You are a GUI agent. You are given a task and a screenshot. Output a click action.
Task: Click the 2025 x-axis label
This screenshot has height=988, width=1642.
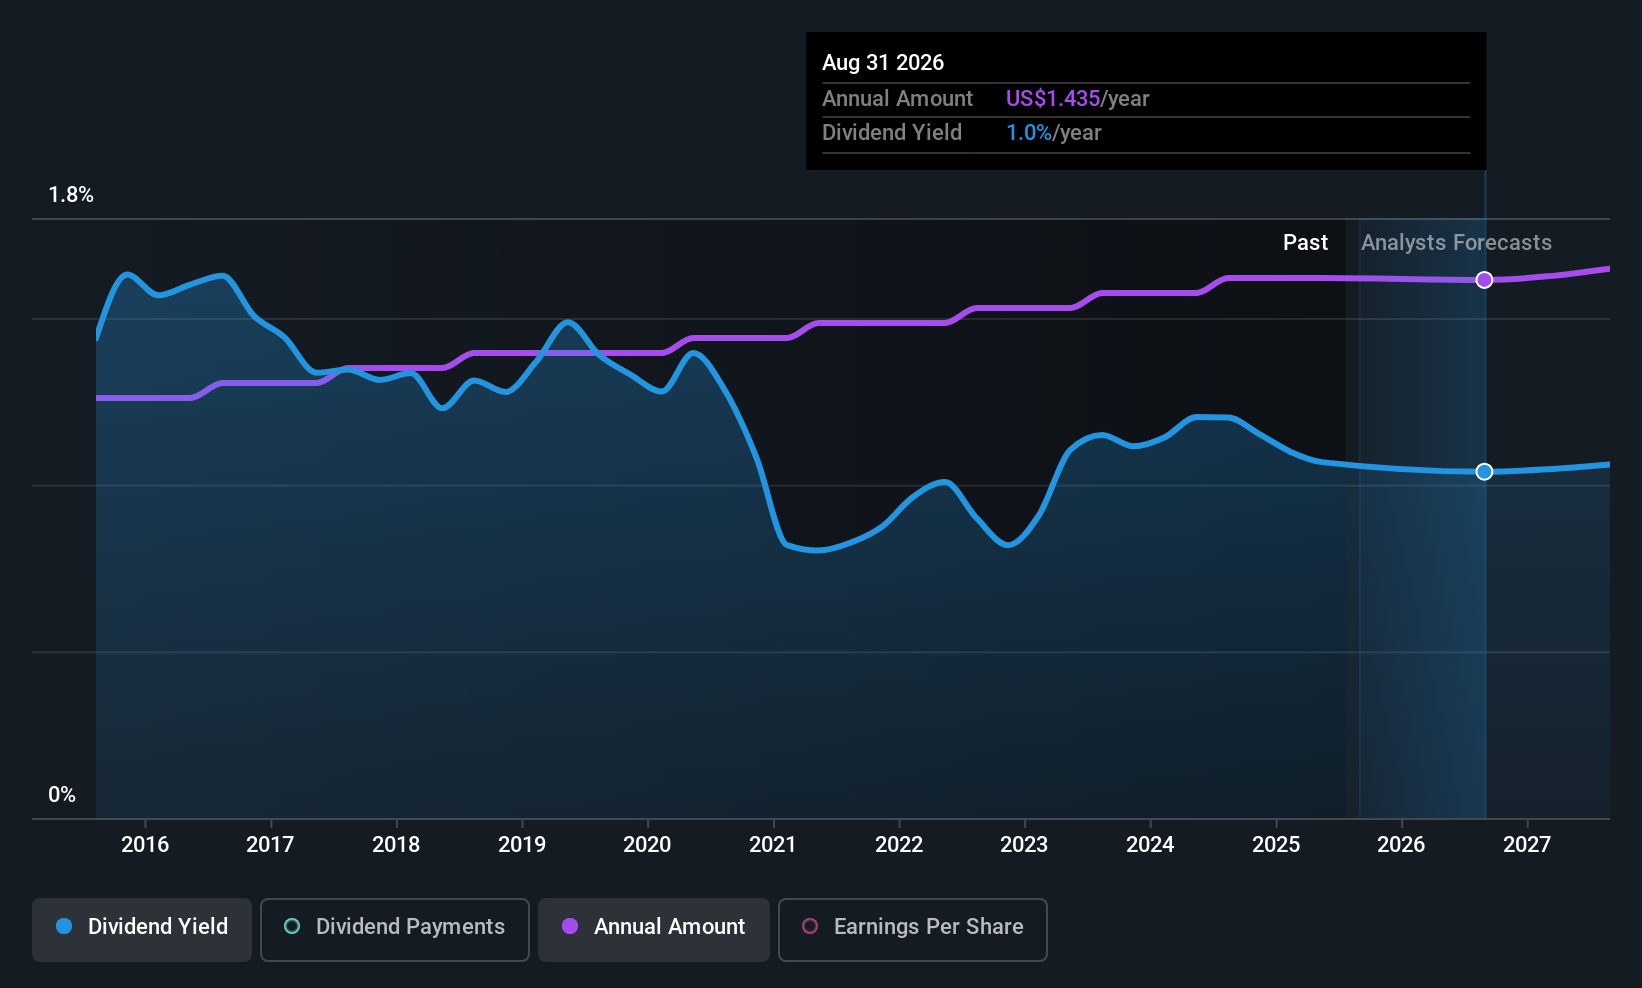(x=1276, y=845)
